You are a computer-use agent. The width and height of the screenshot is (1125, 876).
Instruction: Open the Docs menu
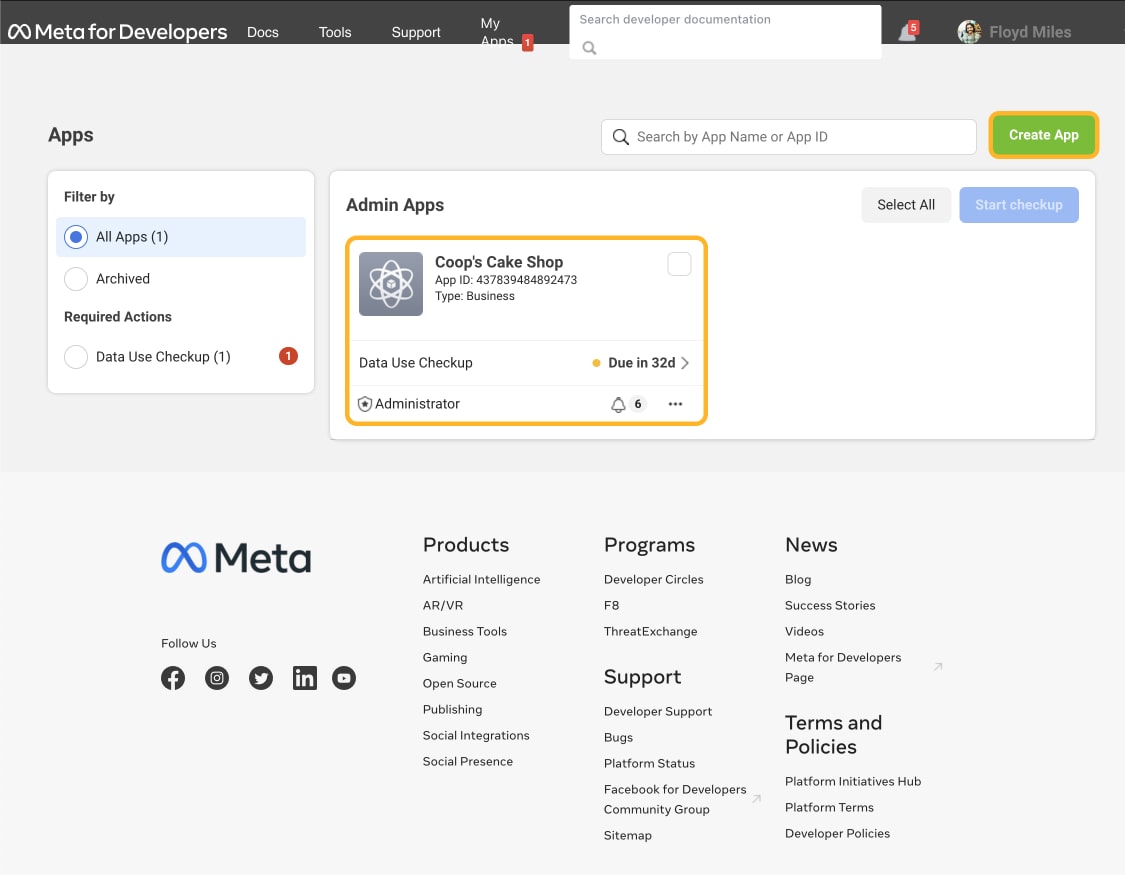click(262, 32)
